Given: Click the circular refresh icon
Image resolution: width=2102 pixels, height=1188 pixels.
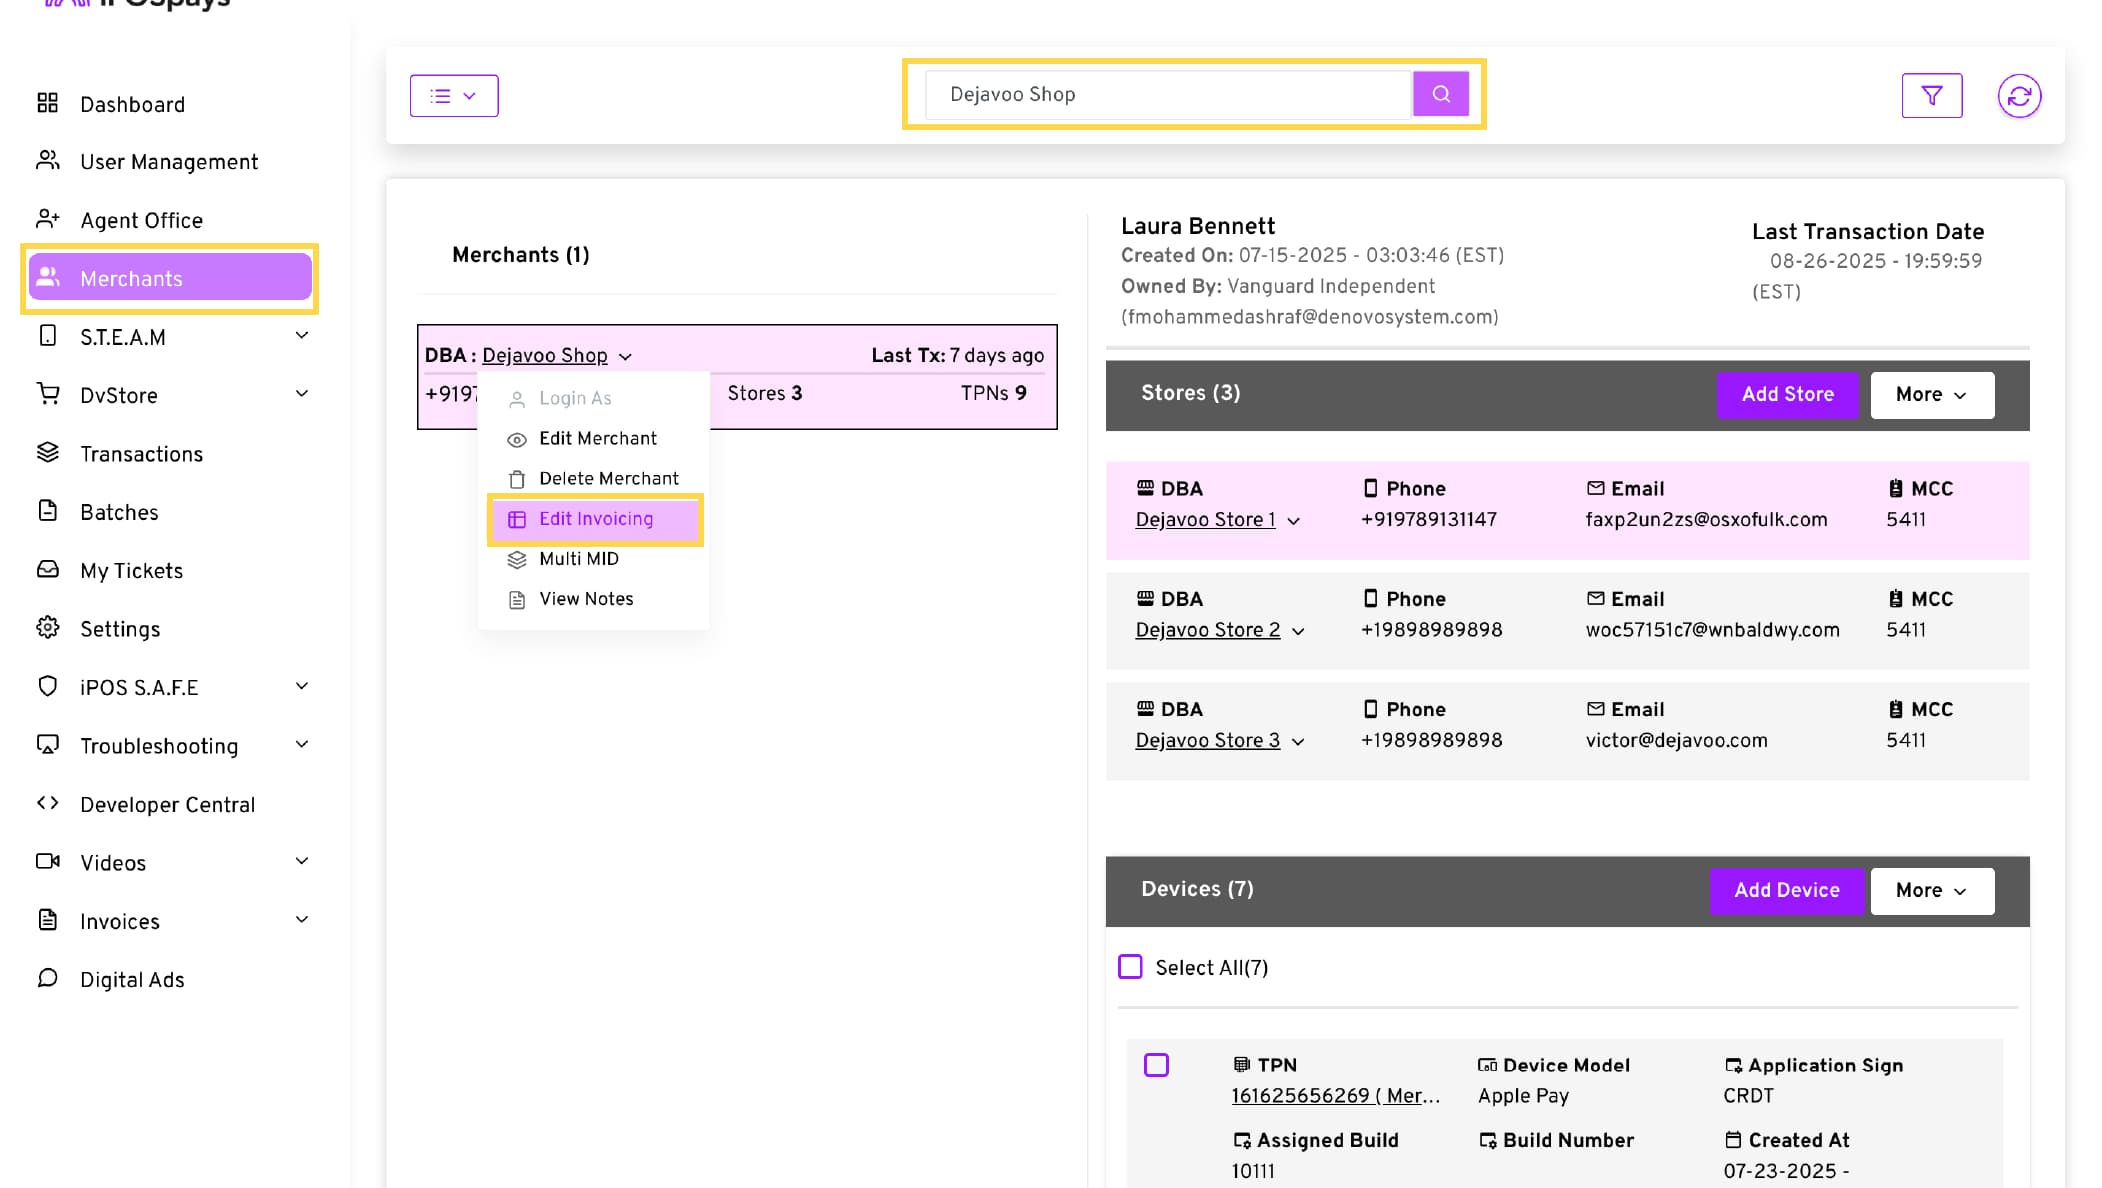Looking at the screenshot, I should click(x=2018, y=96).
